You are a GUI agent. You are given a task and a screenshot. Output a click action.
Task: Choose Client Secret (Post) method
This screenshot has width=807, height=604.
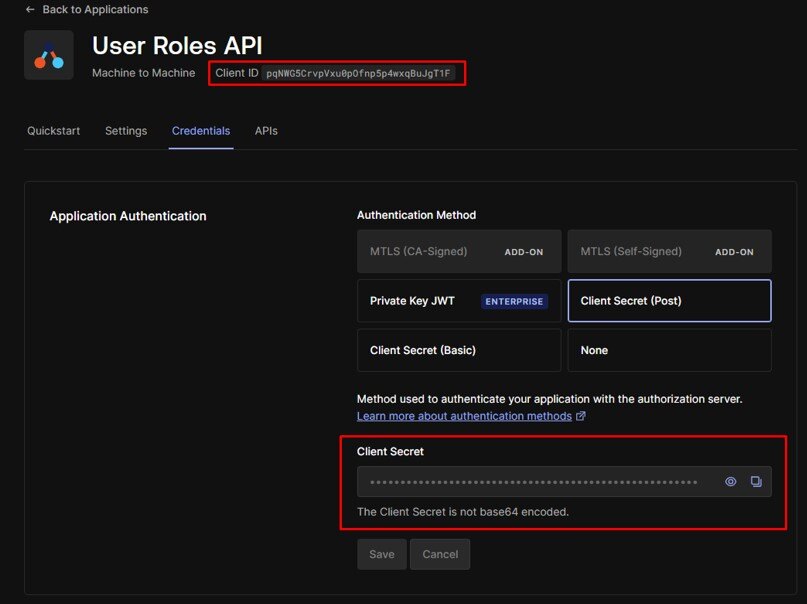670,301
